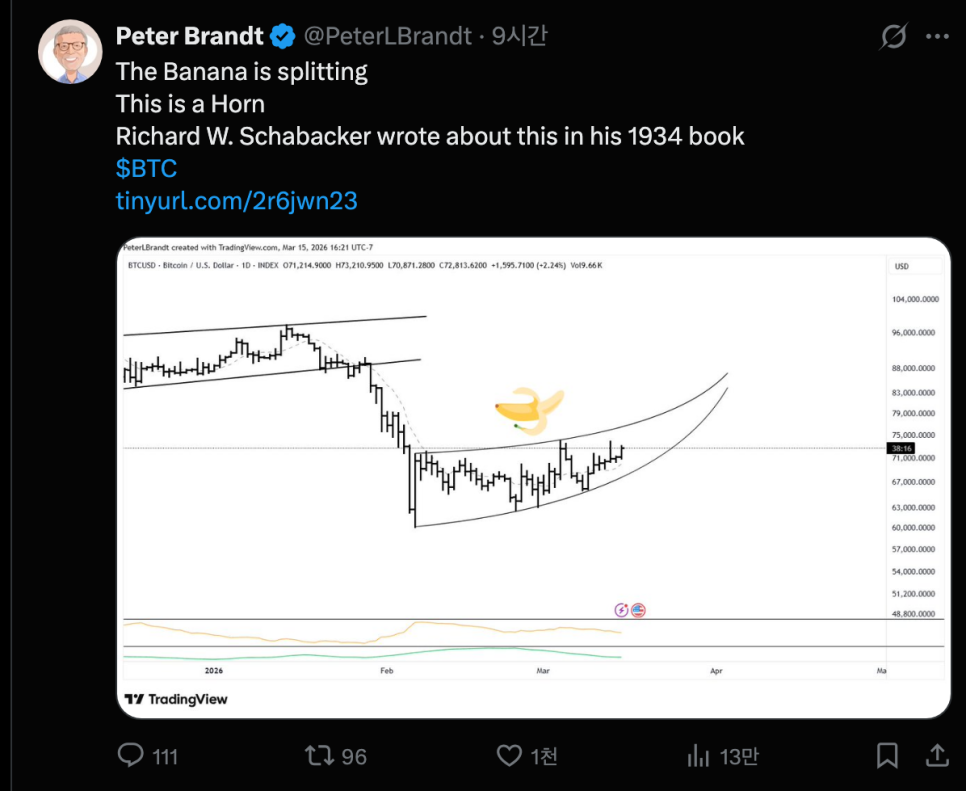The width and height of the screenshot is (966, 791).
Task: Click the blue verified badge
Action: pos(284,37)
